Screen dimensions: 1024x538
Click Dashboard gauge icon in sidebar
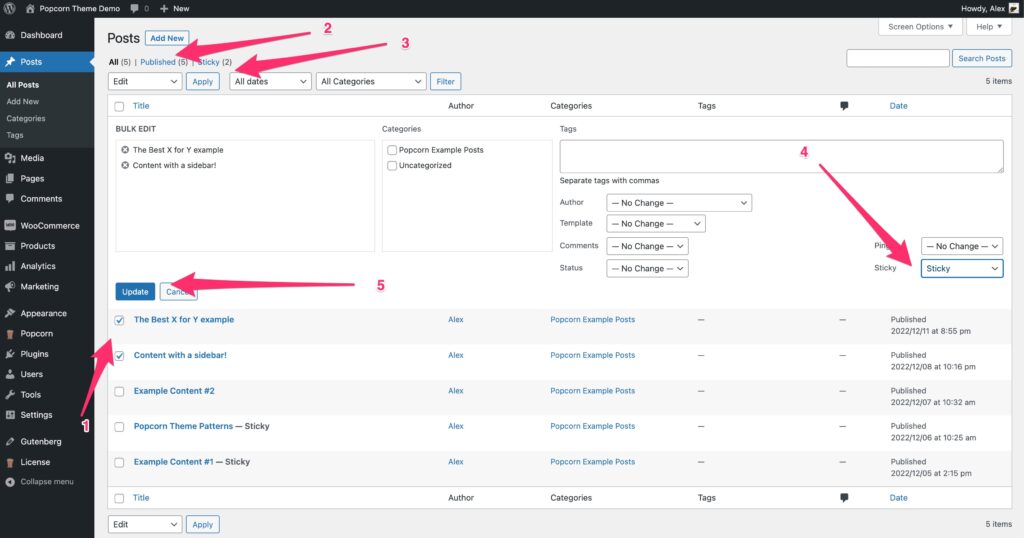tap(10, 35)
